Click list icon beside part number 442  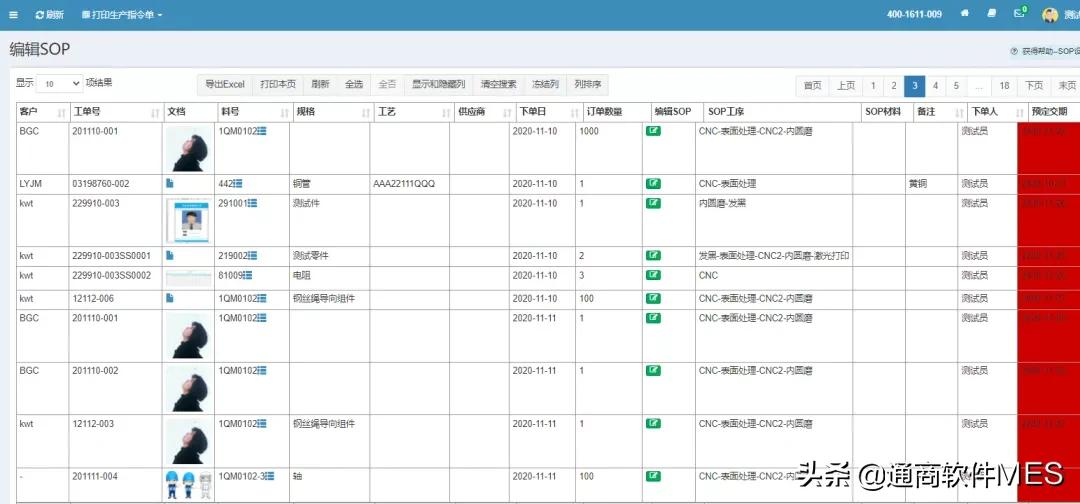(238, 184)
